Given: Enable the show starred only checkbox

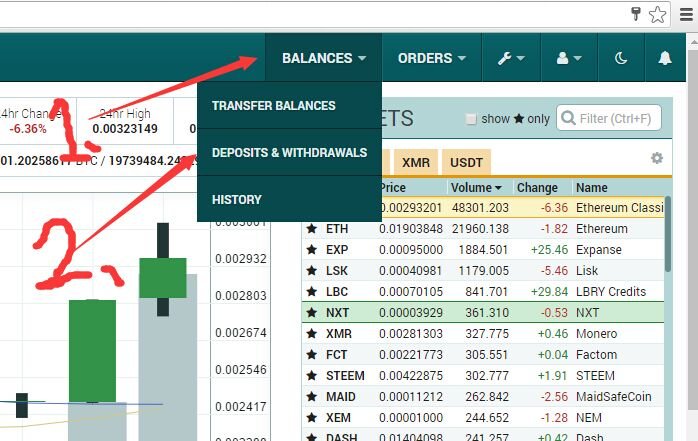Looking at the screenshot, I should point(471,119).
